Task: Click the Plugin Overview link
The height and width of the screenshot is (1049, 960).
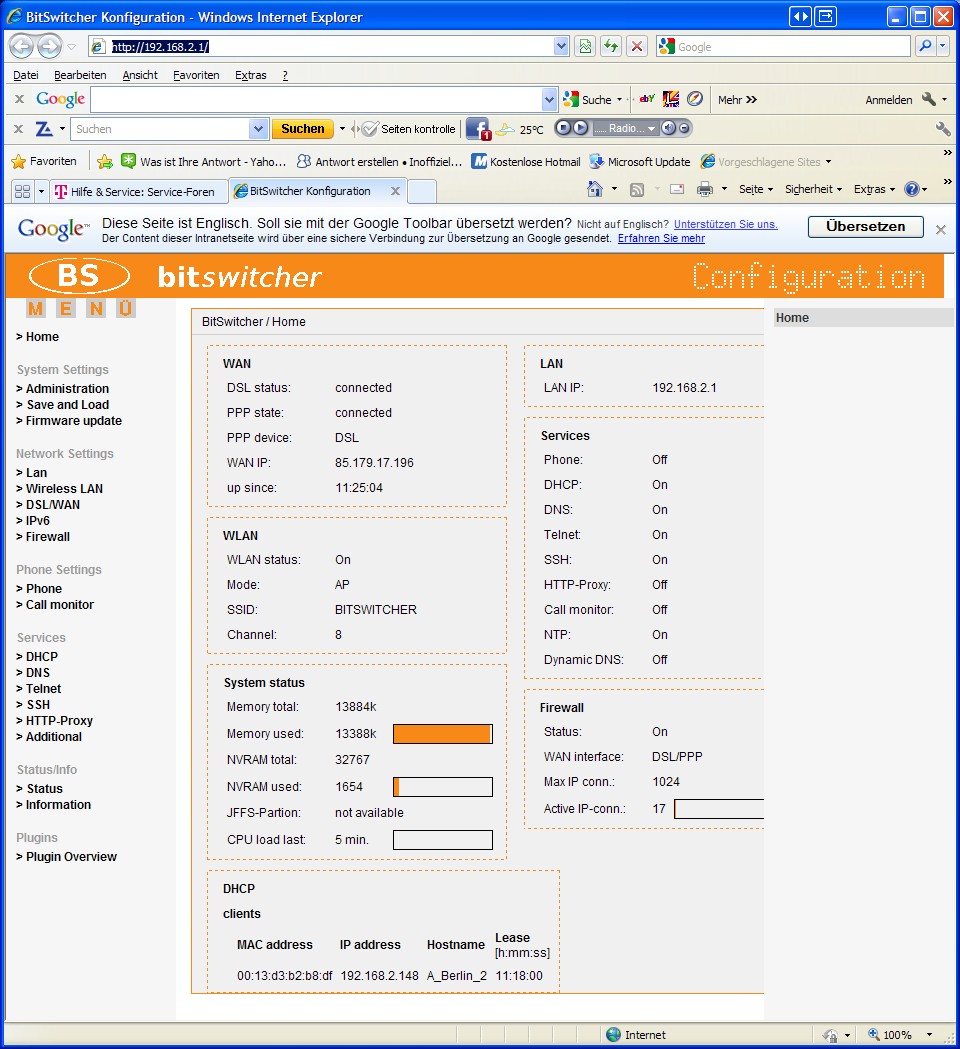Action: (71, 857)
